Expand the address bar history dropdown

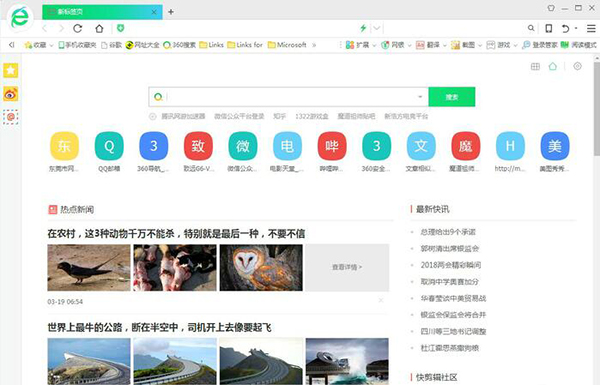coord(377,28)
